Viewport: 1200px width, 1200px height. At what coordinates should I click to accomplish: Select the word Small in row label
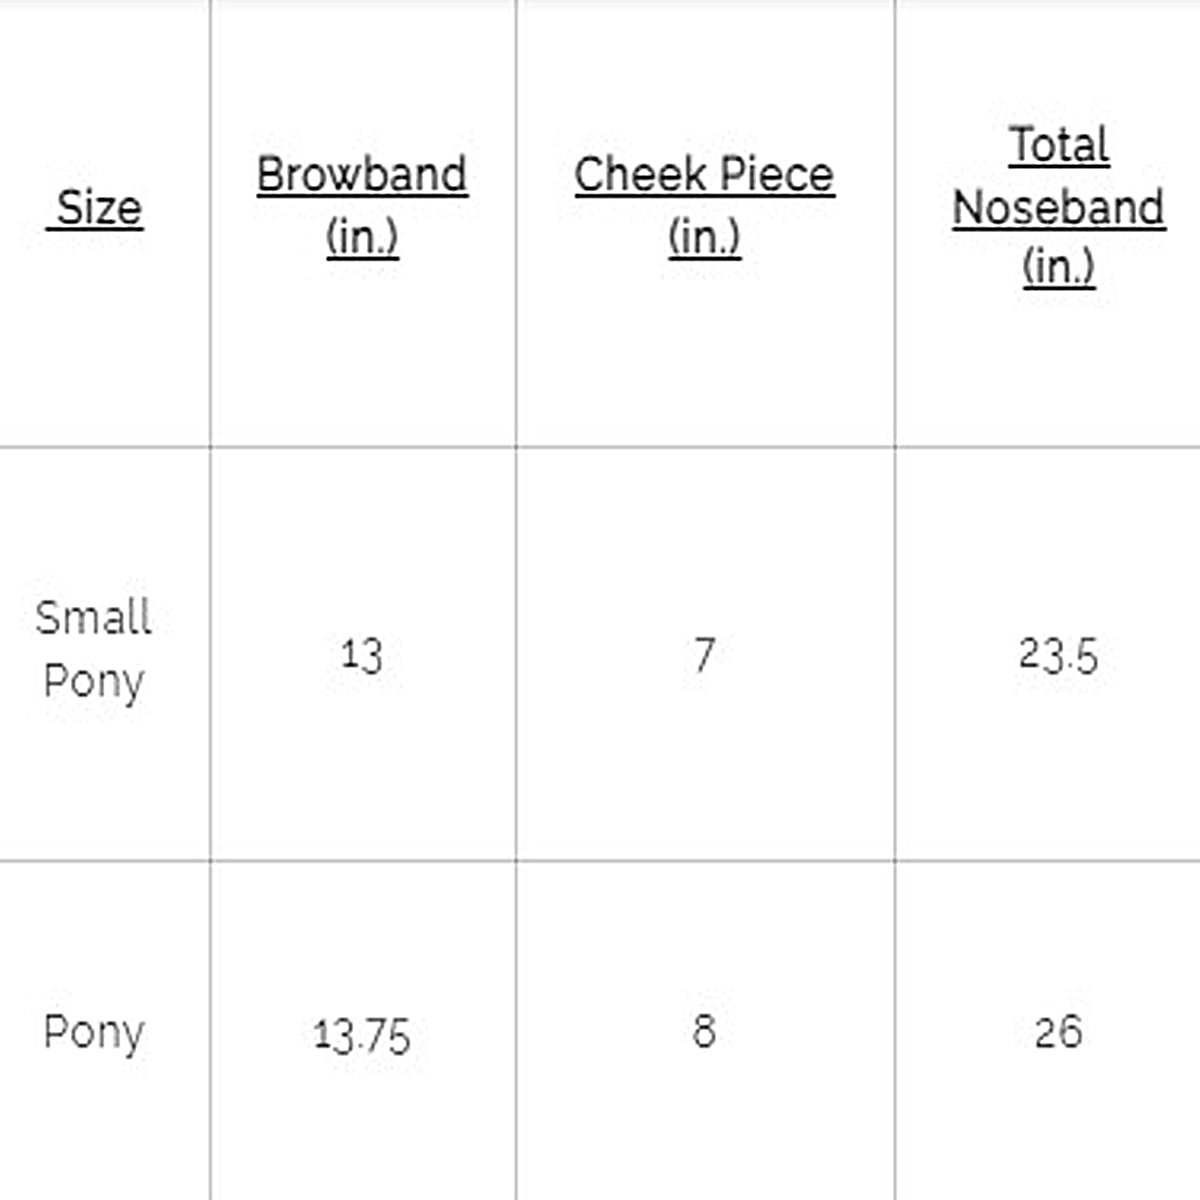pyautogui.click(x=93, y=618)
